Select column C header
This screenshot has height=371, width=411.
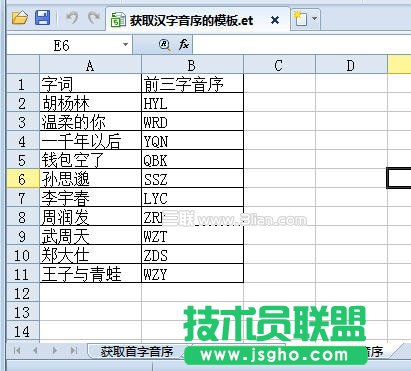279,65
